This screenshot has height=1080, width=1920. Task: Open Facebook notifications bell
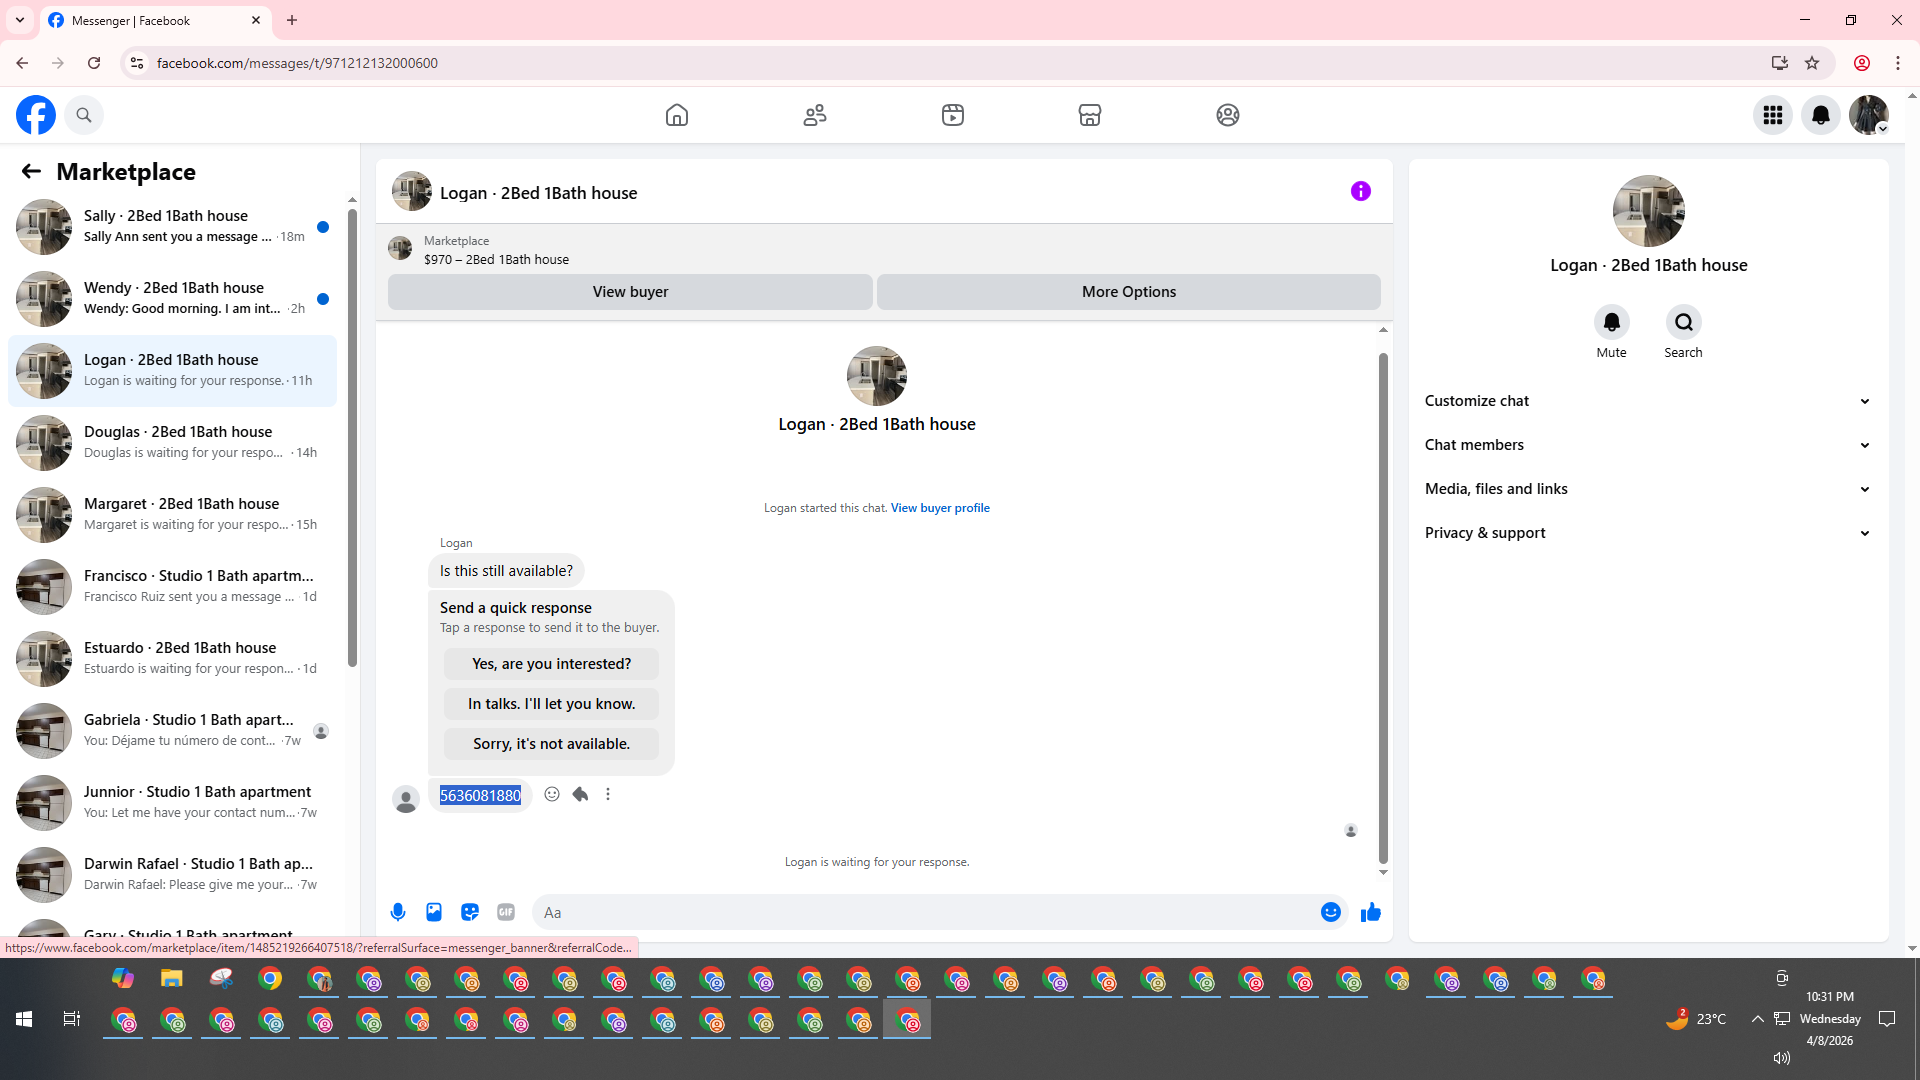click(x=1820, y=115)
